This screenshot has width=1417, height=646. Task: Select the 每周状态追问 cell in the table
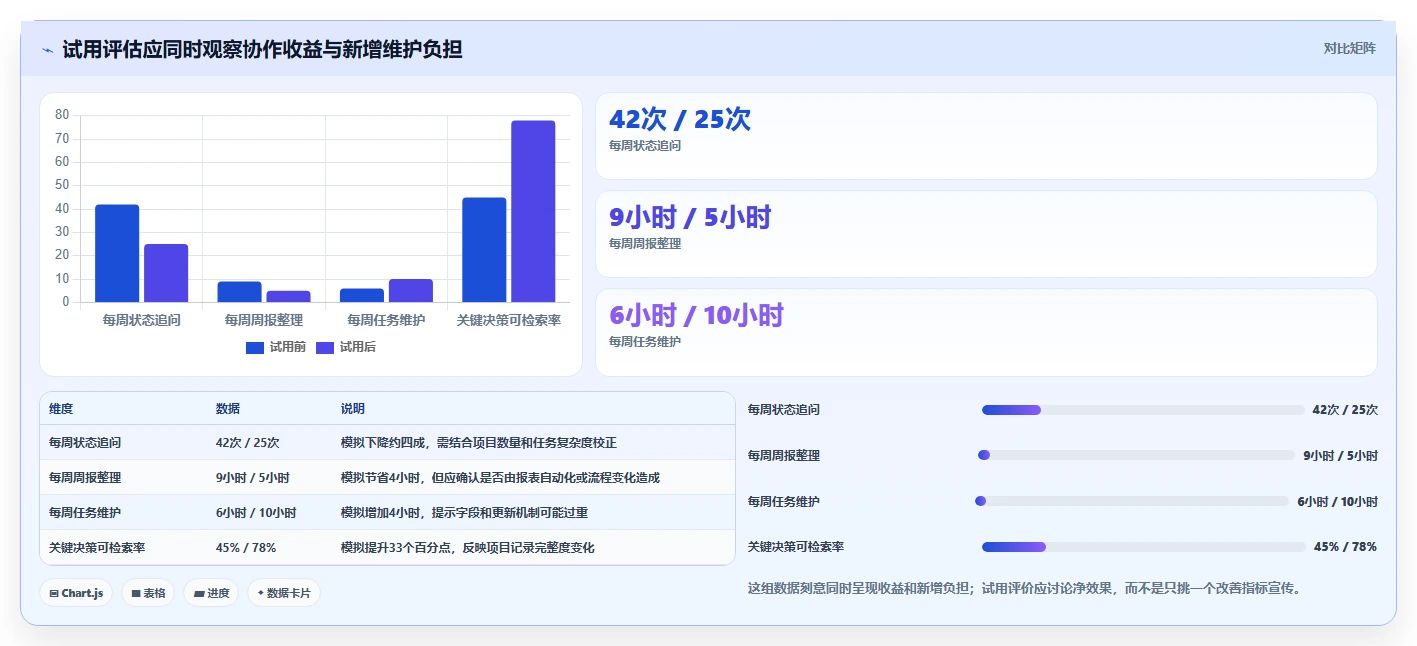point(85,442)
